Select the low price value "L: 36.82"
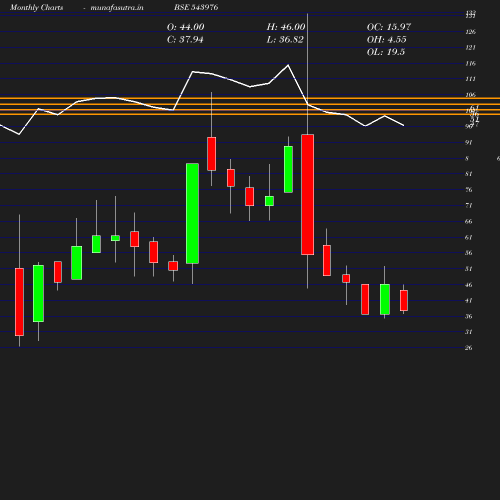Viewport: 500px width, 500px height. point(285,40)
